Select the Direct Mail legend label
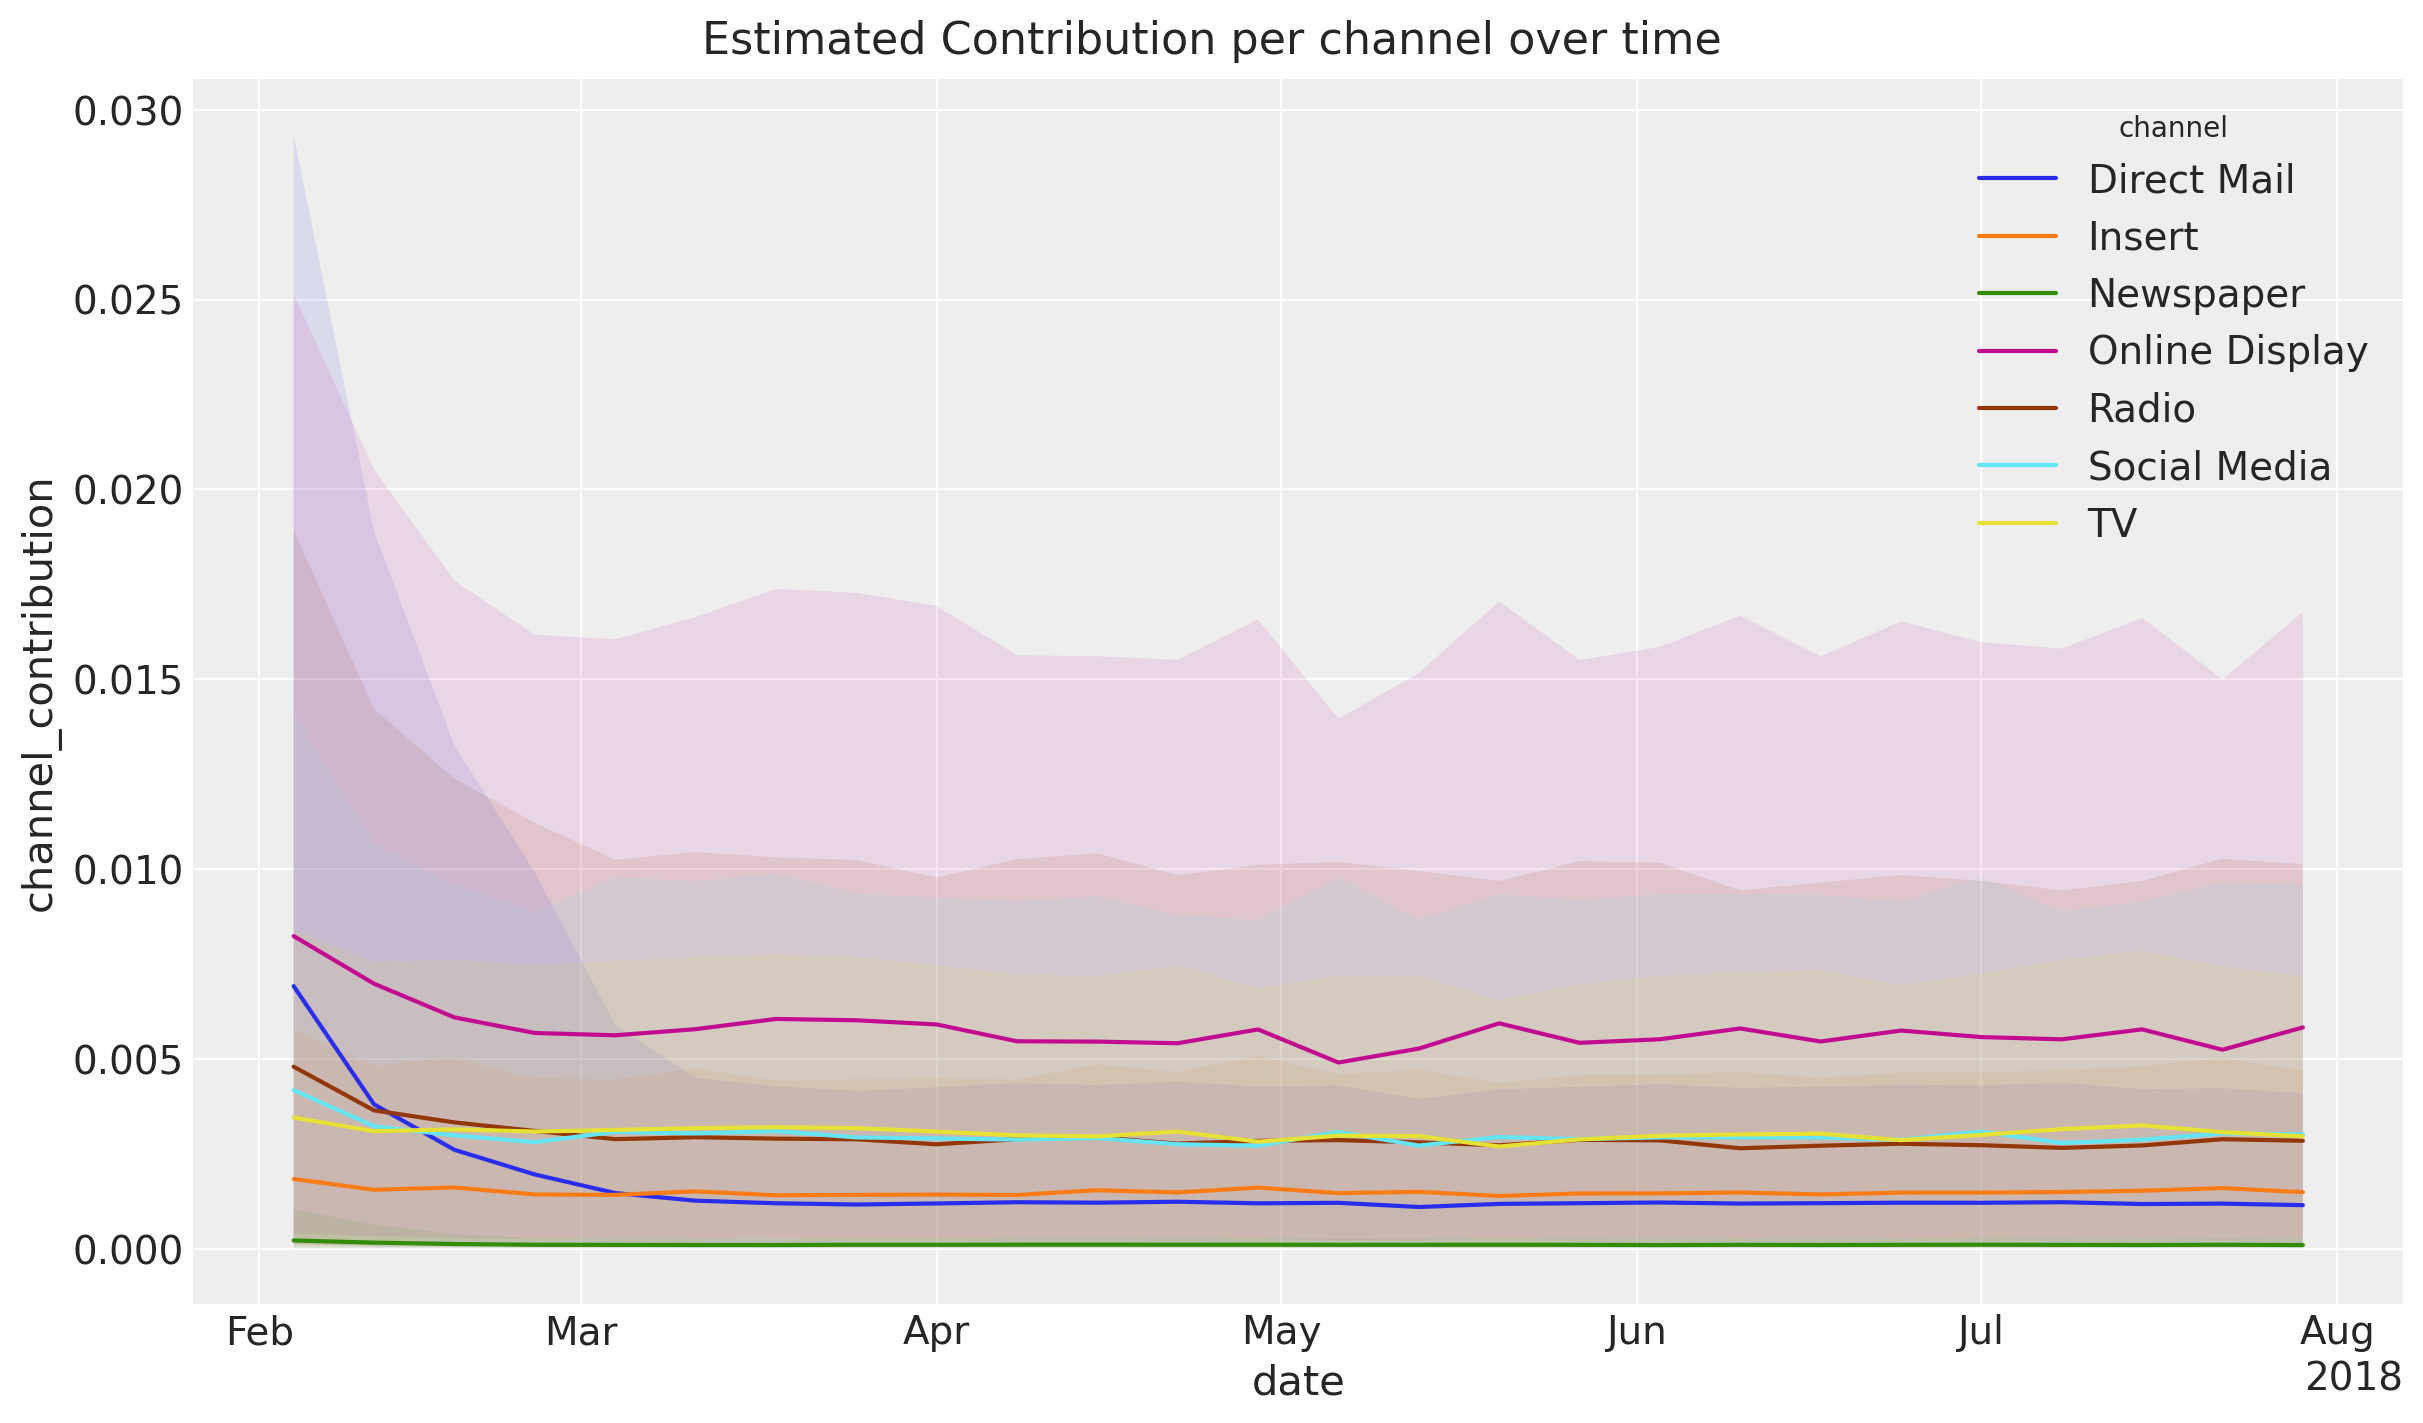This screenshot has height=1423, width=2423. (x=2191, y=180)
